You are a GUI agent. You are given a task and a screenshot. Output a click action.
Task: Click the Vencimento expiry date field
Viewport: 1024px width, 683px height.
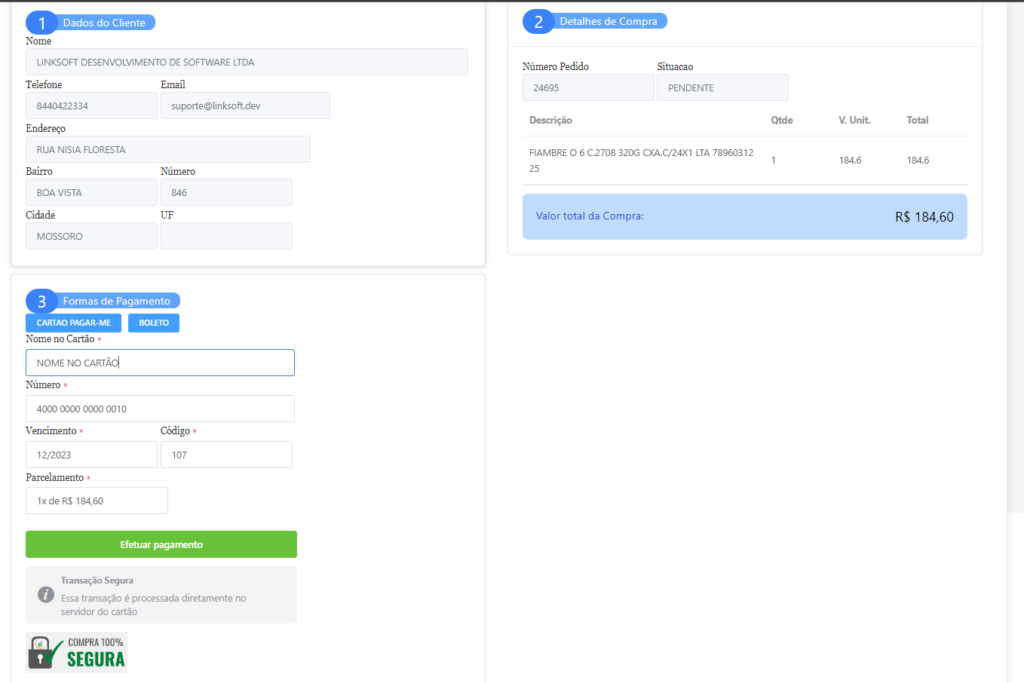pos(91,454)
